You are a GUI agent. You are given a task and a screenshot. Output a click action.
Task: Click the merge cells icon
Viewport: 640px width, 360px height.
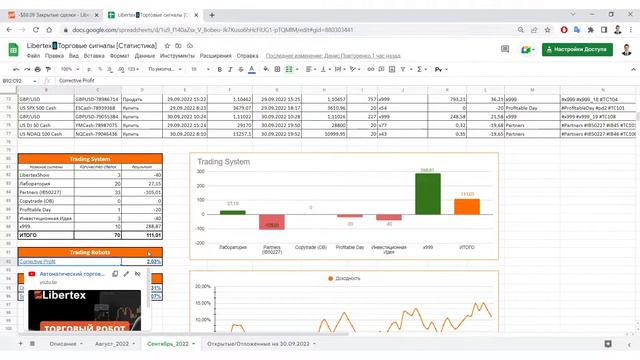[x=289, y=69]
